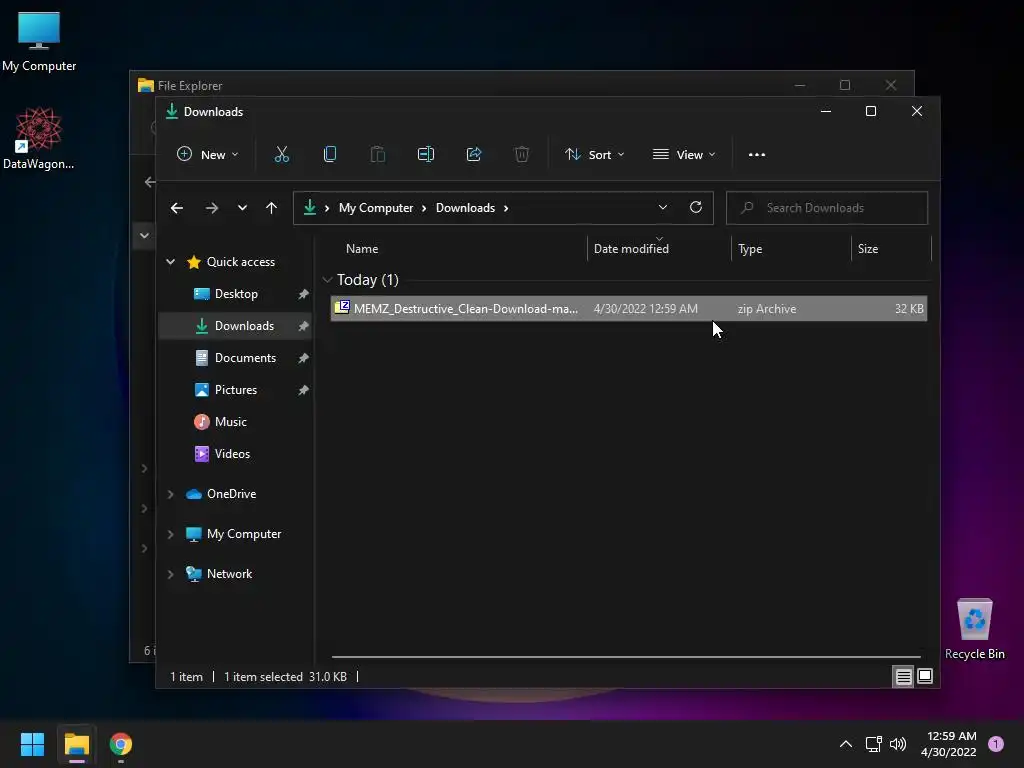Sort by the Name column header
The width and height of the screenshot is (1024, 768).
362,249
